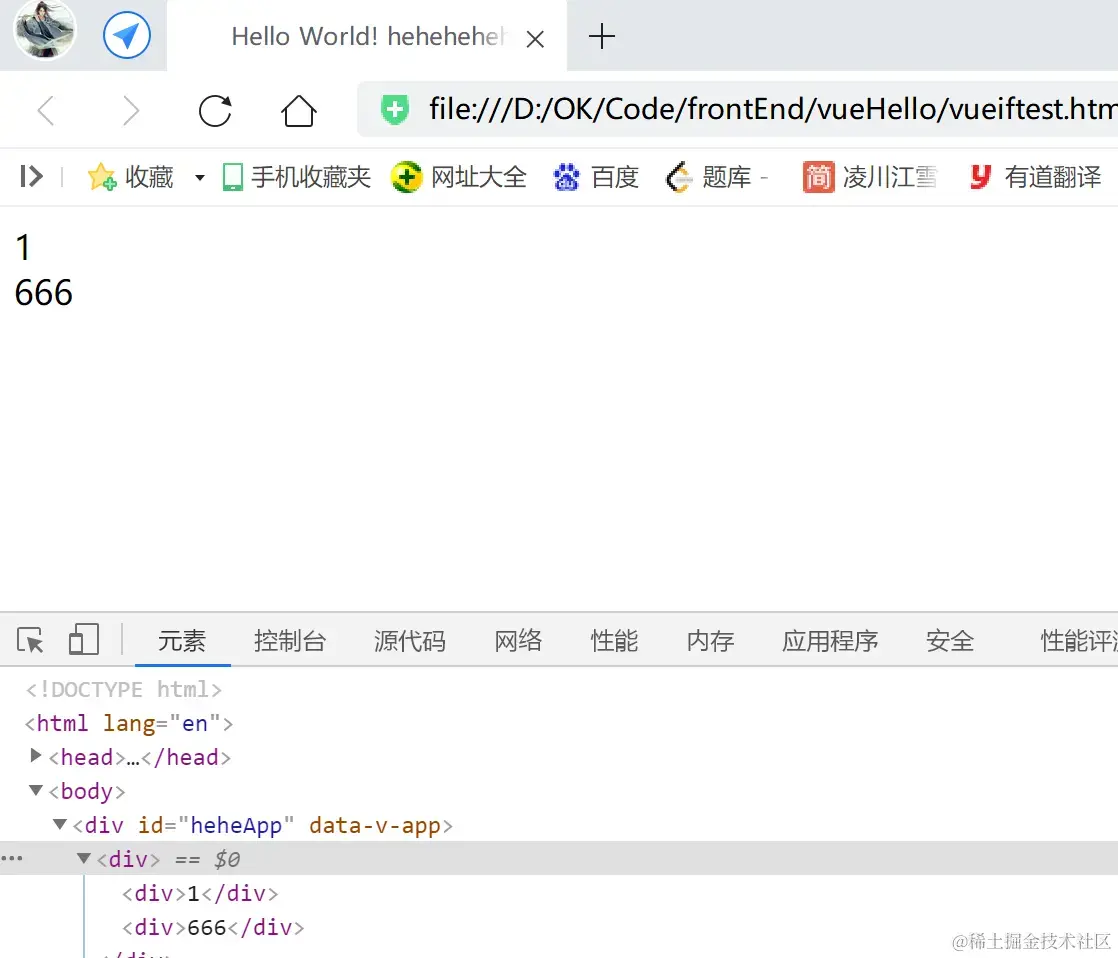Viewport: 1118px width, 958px height.
Task: Open 有道翻译 bookmark
Action: click(x=1036, y=177)
